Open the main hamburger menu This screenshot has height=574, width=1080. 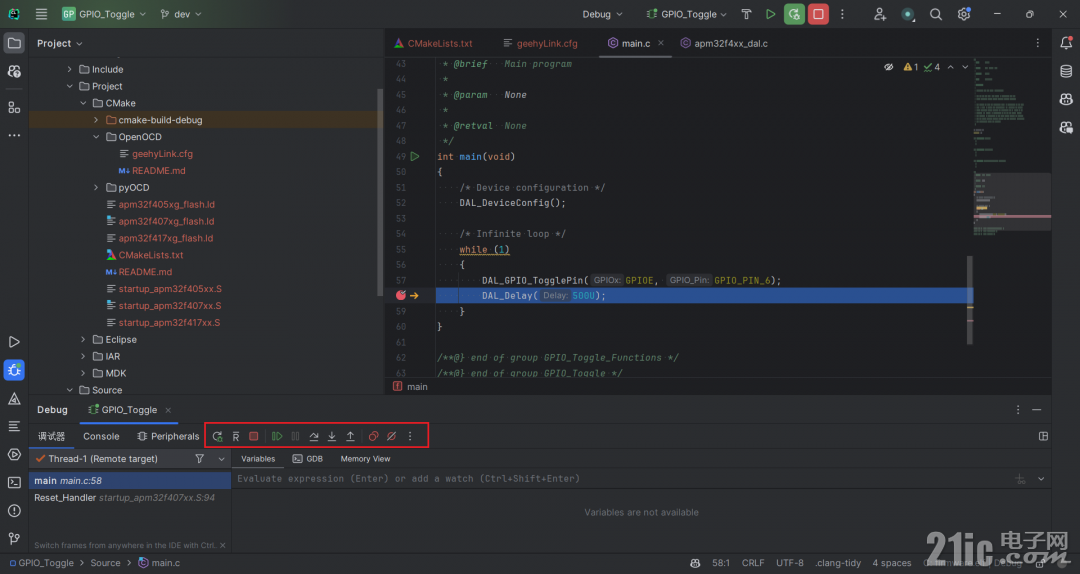[x=41, y=14]
